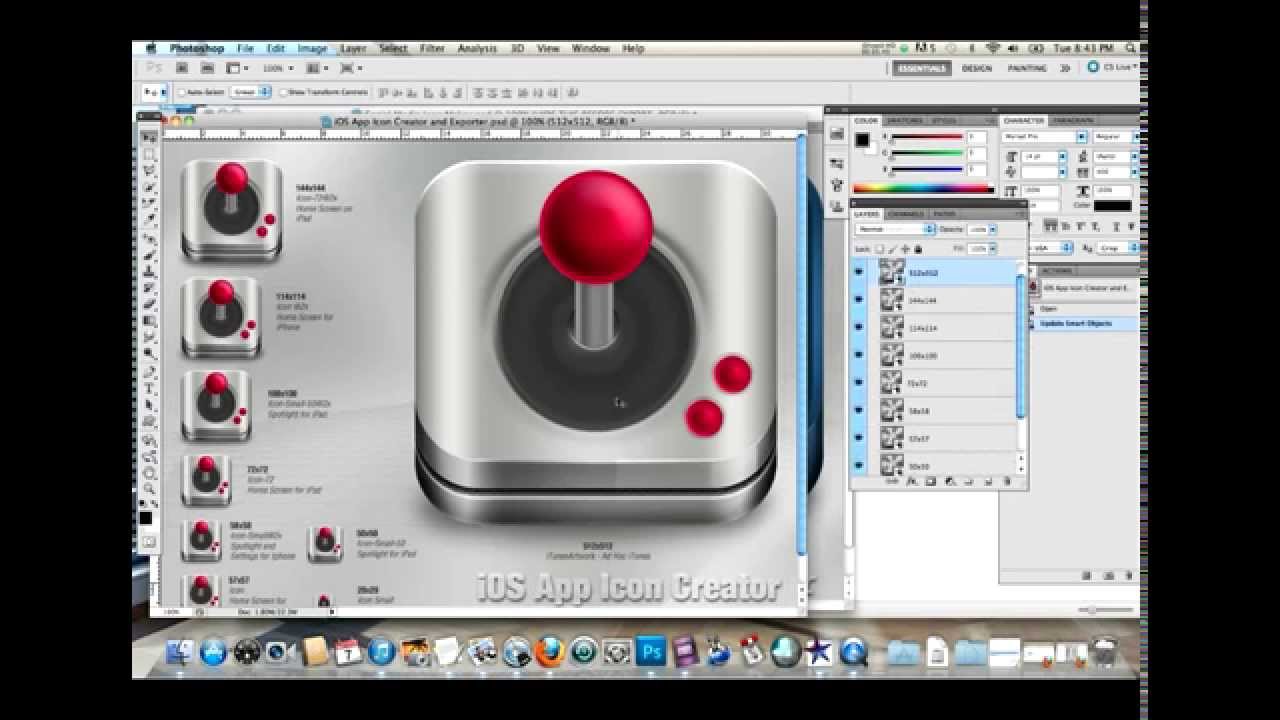Hide the 57x57 layer with its eye icon

coord(859,437)
